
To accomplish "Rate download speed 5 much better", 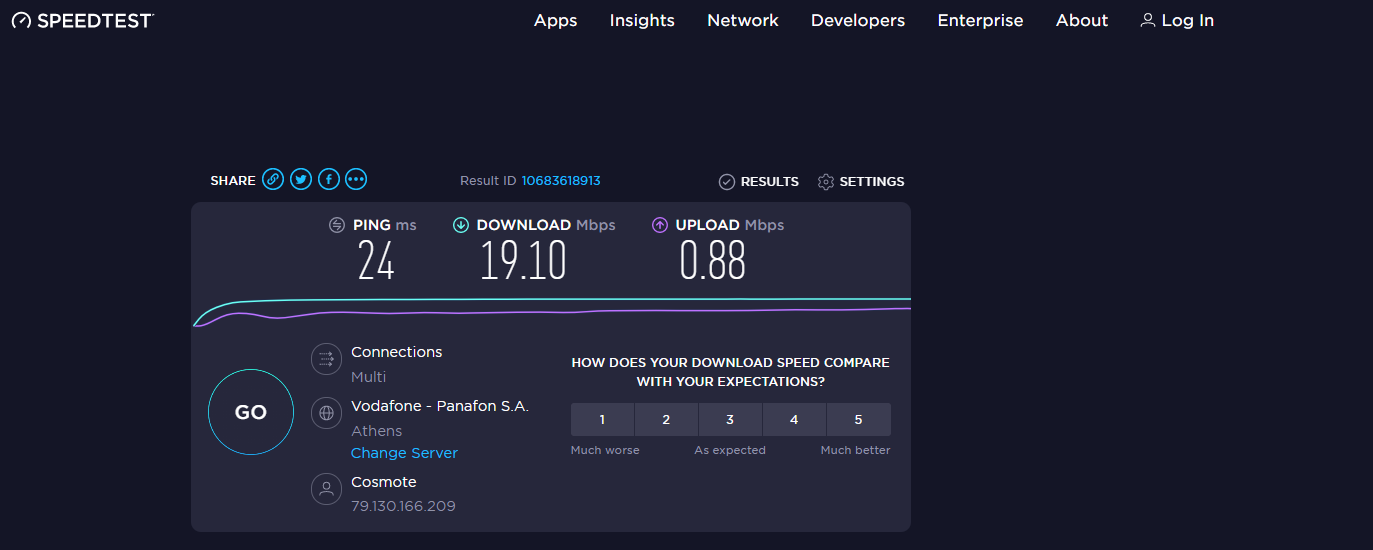I will [x=858, y=420].
